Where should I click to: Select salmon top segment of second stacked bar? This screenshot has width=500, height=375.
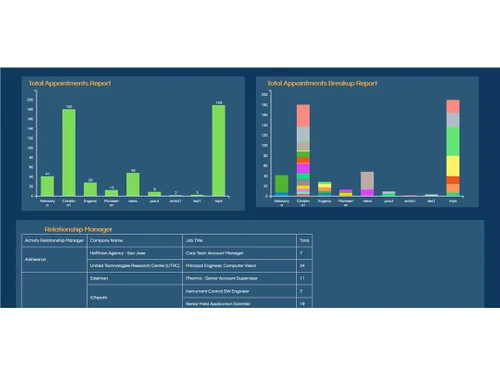click(303, 116)
